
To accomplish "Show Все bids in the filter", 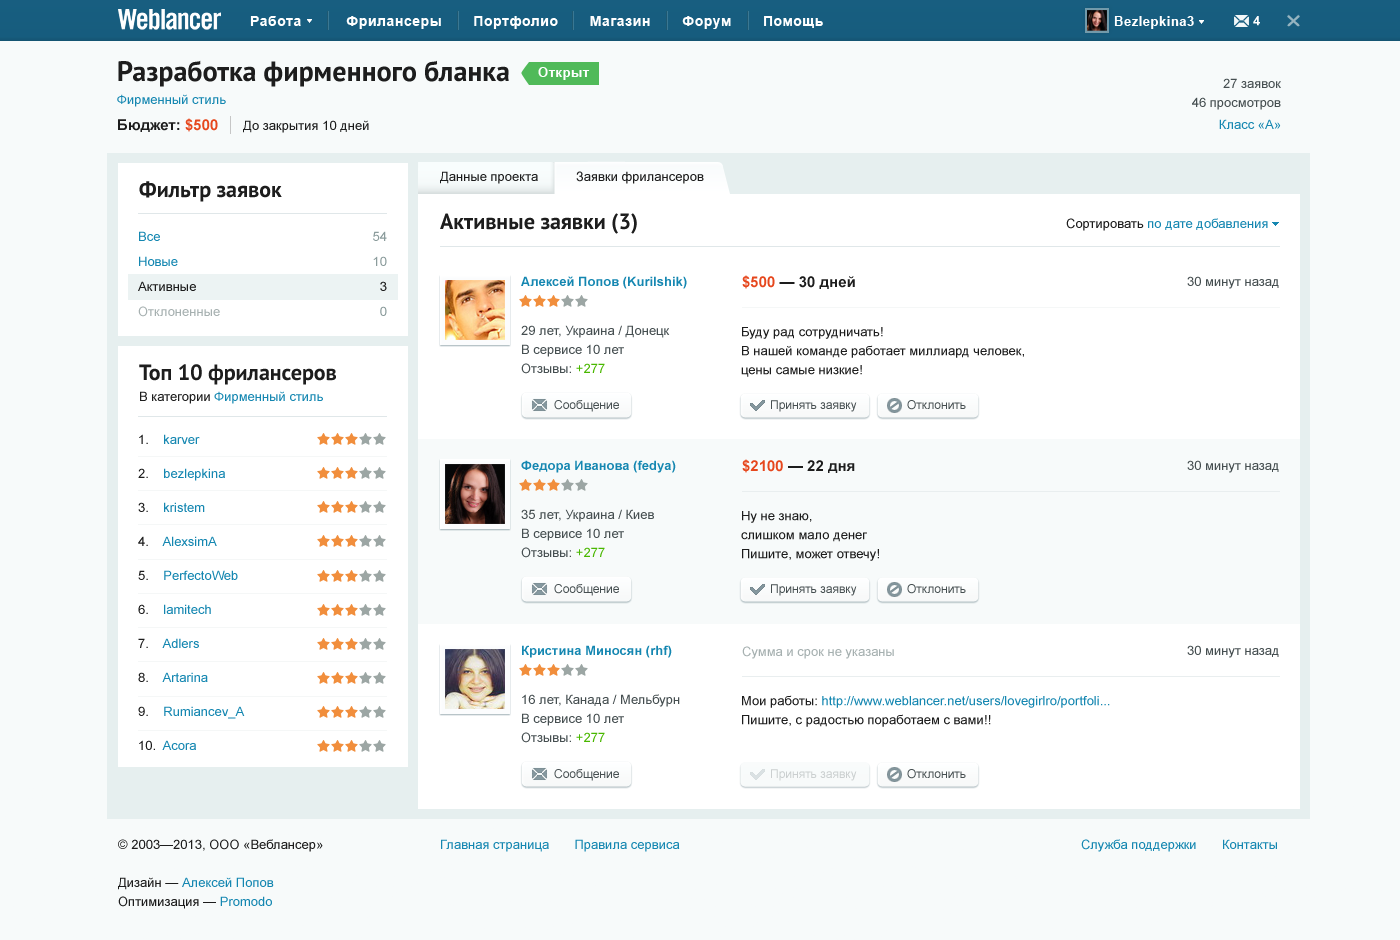I will [149, 237].
